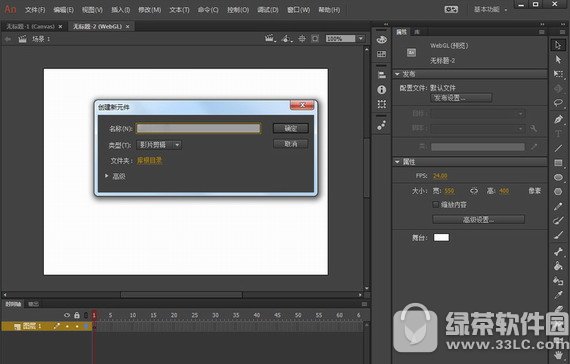Open the stage zoom percentage dropdown arrow

(361, 38)
